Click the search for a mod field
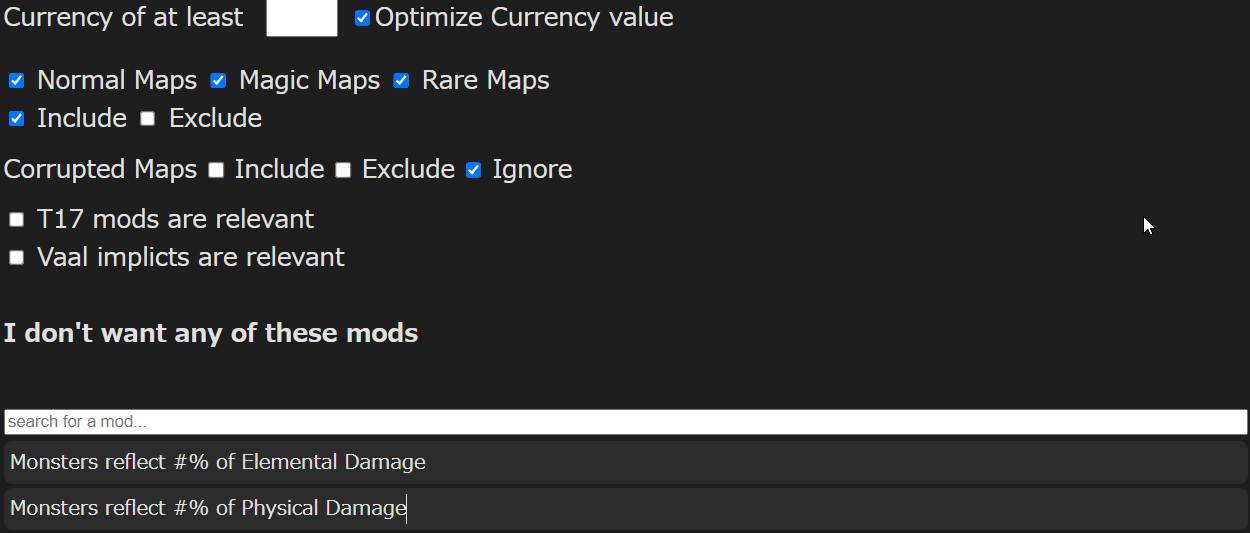 pos(625,422)
